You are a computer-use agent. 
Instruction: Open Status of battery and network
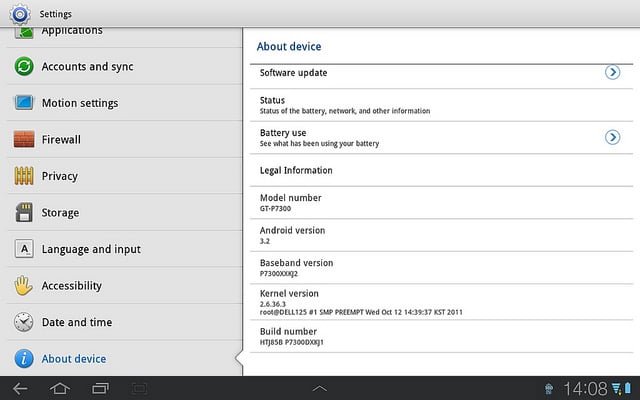point(441,105)
